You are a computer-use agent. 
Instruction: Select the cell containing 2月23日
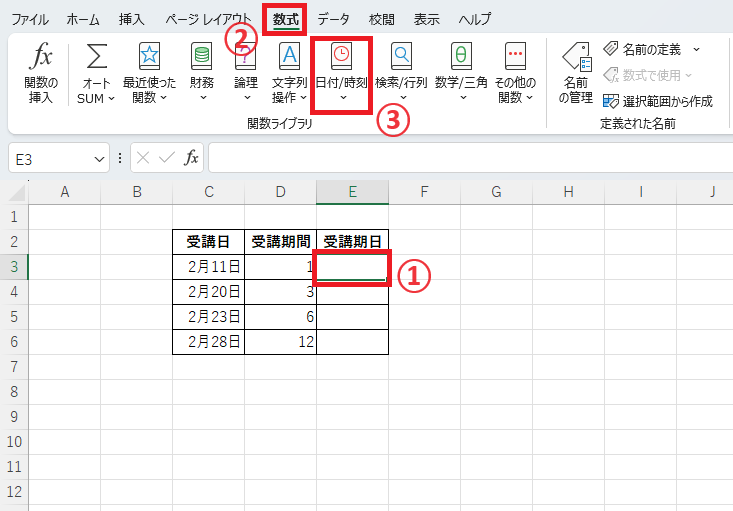[208, 317]
